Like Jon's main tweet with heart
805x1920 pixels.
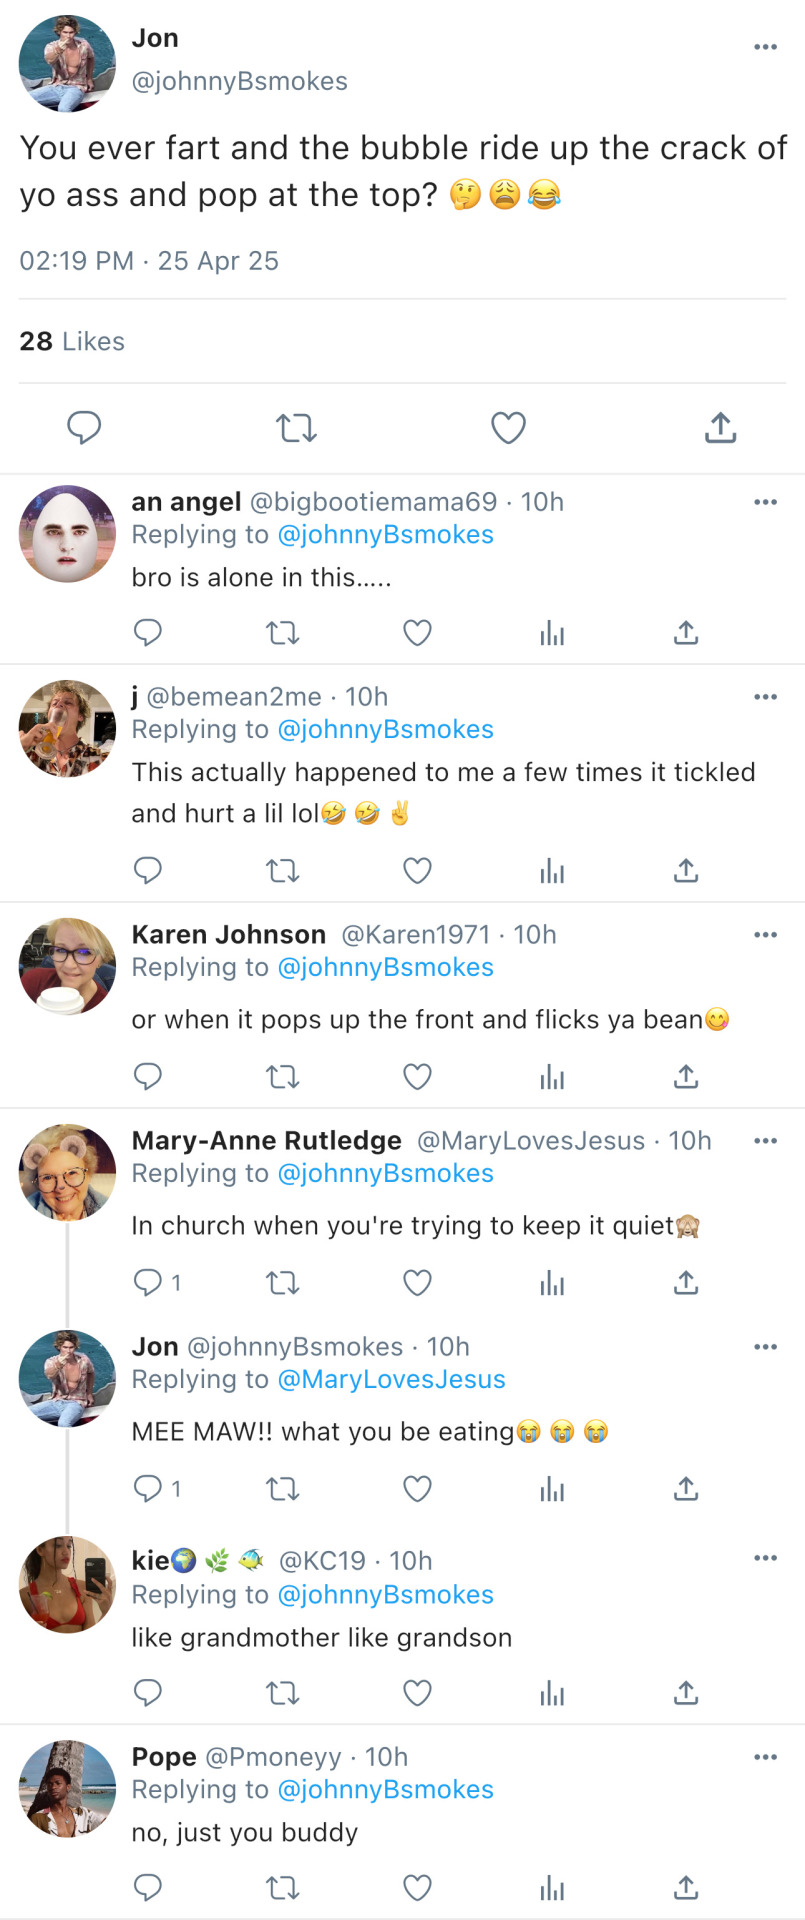508,428
